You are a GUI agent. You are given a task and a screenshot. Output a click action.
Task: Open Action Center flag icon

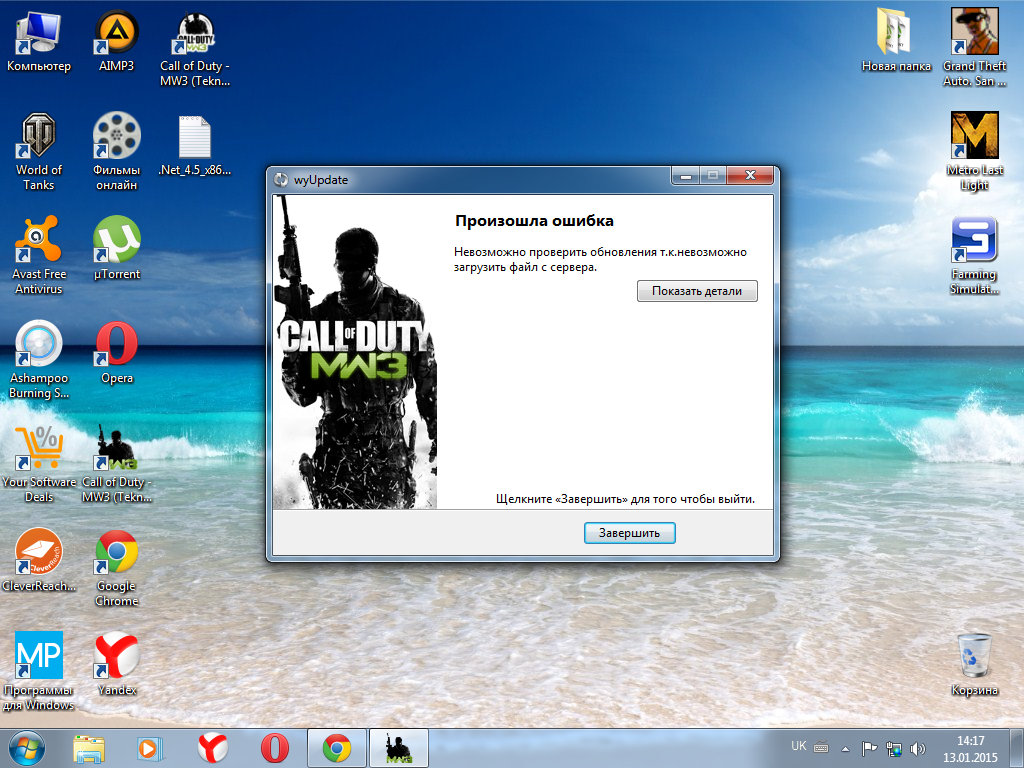click(x=869, y=748)
